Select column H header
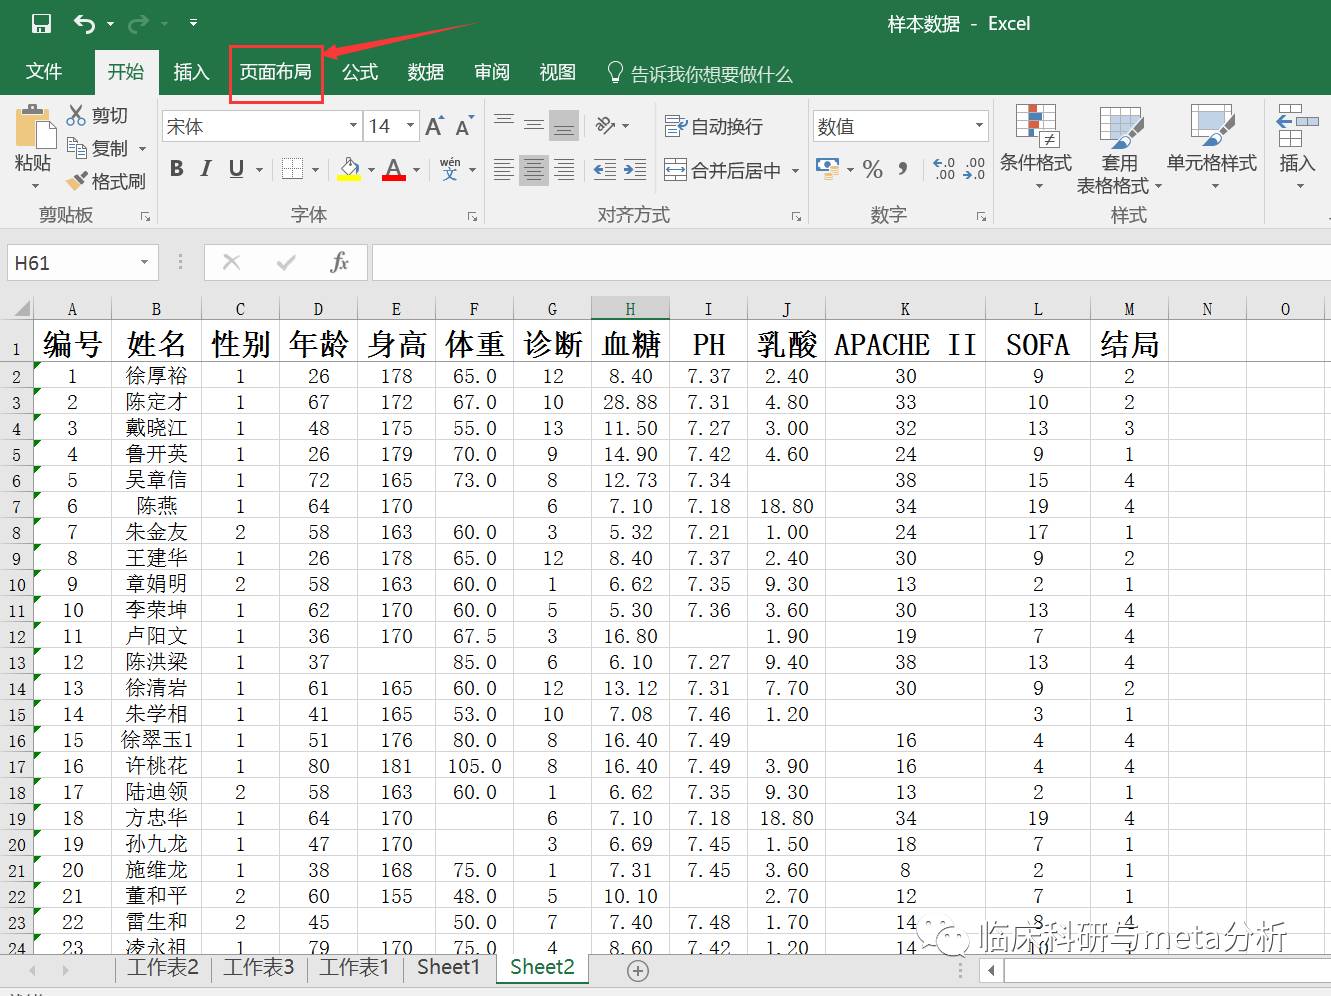This screenshot has height=996, width=1331. (630, 308)
